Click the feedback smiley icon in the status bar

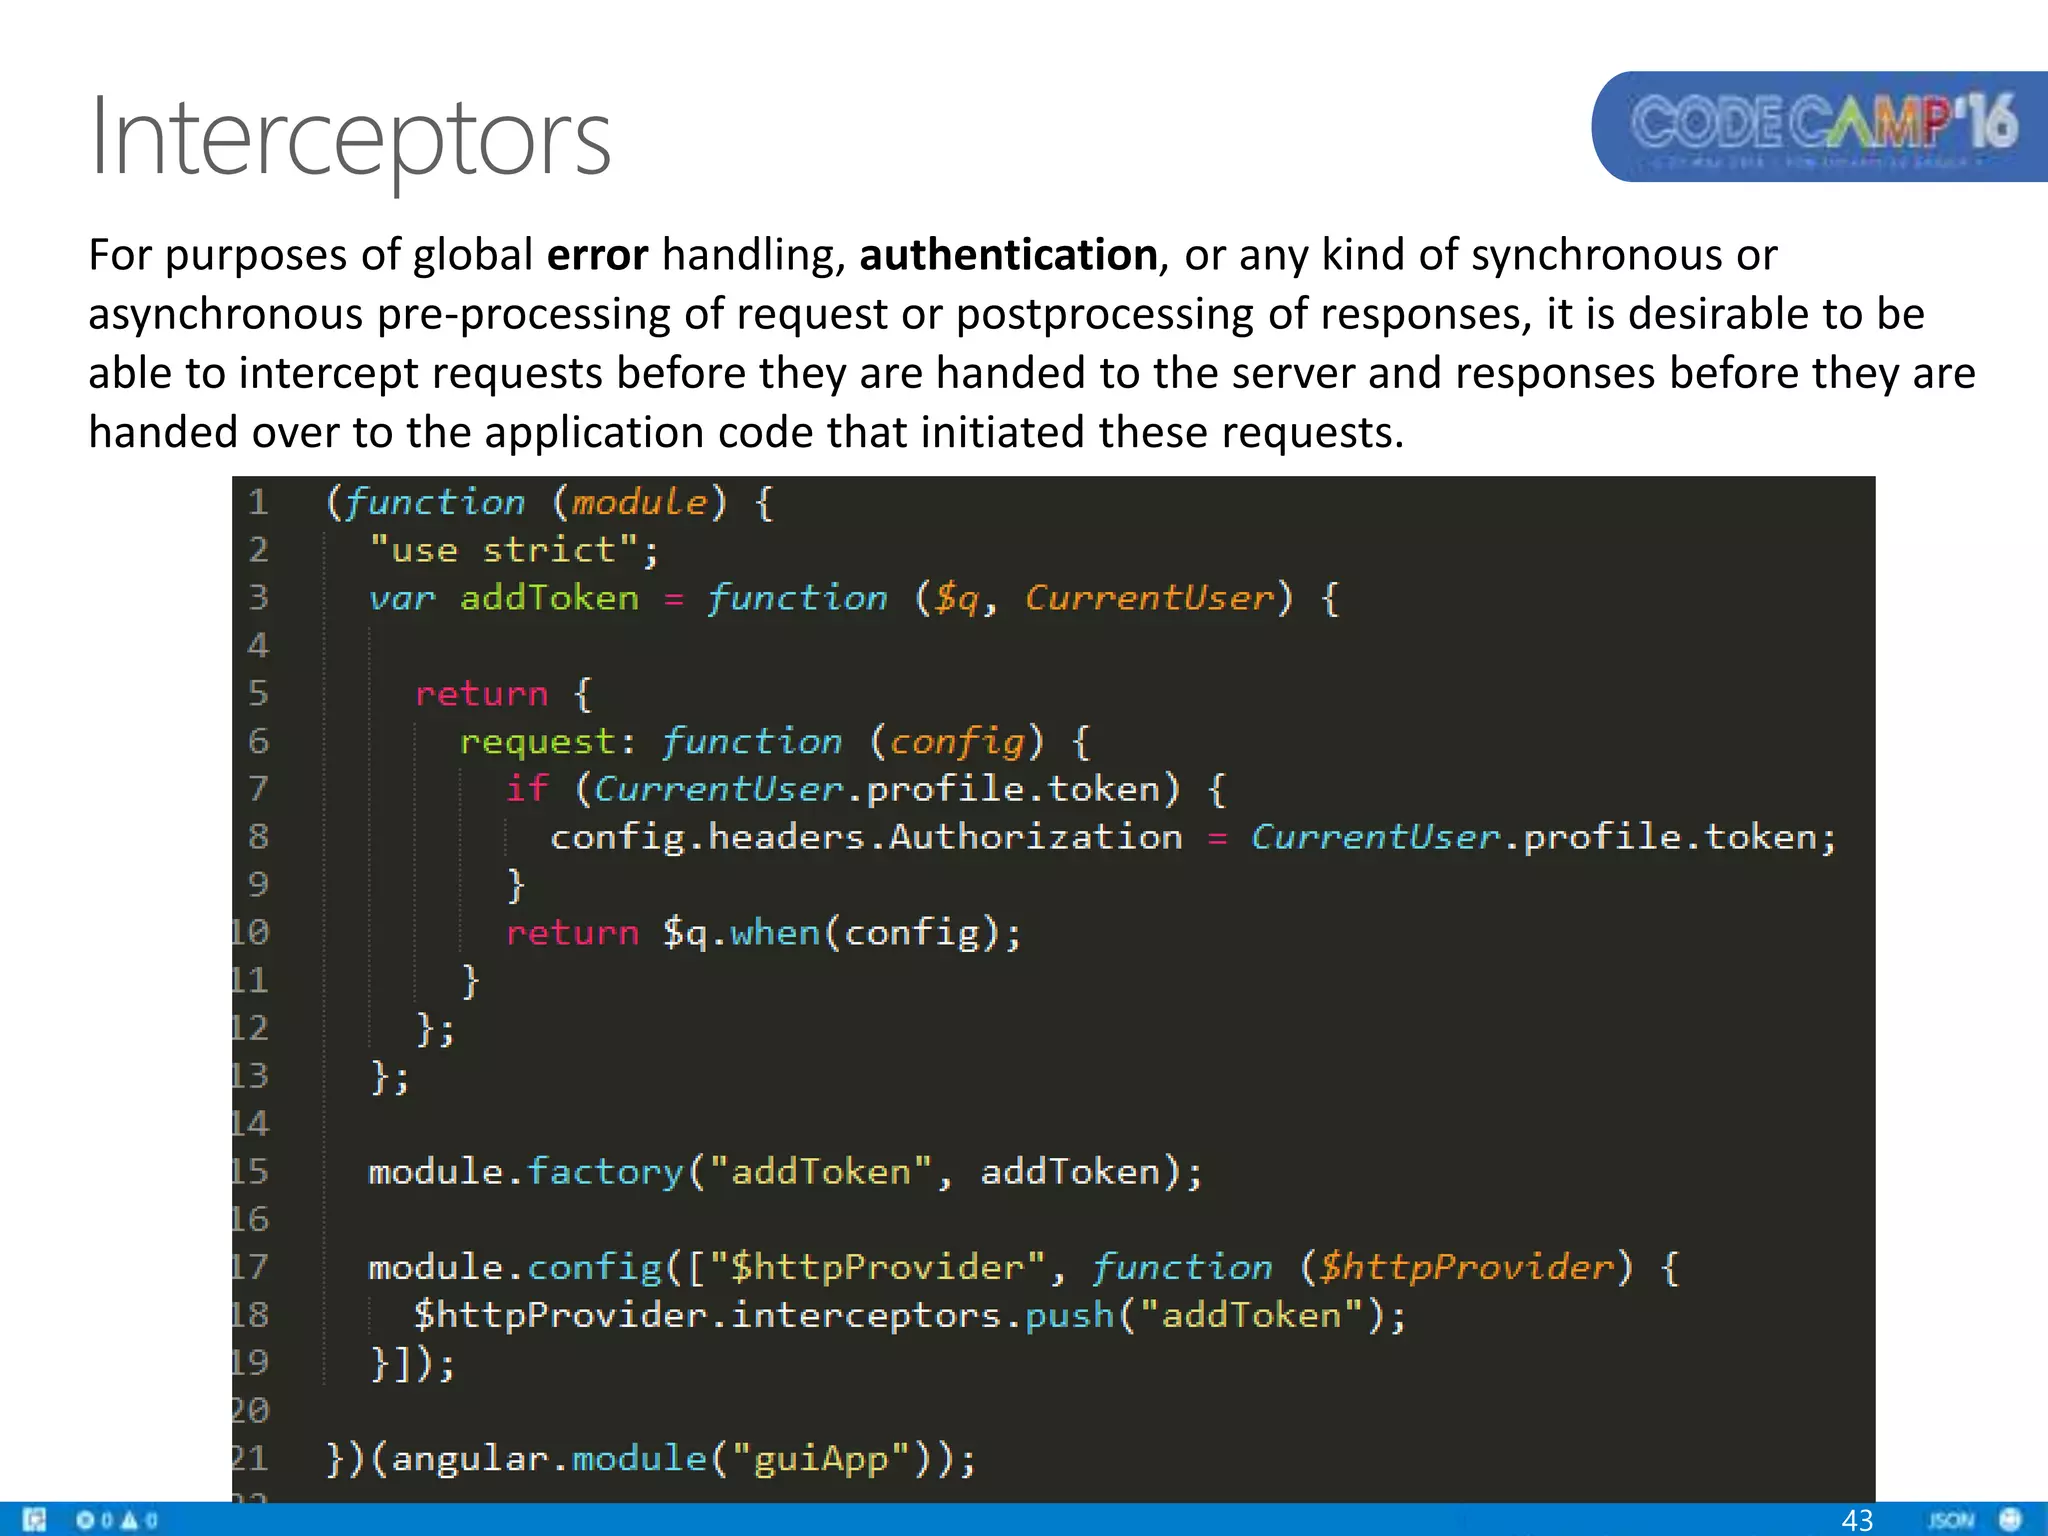(2010, 1519)
